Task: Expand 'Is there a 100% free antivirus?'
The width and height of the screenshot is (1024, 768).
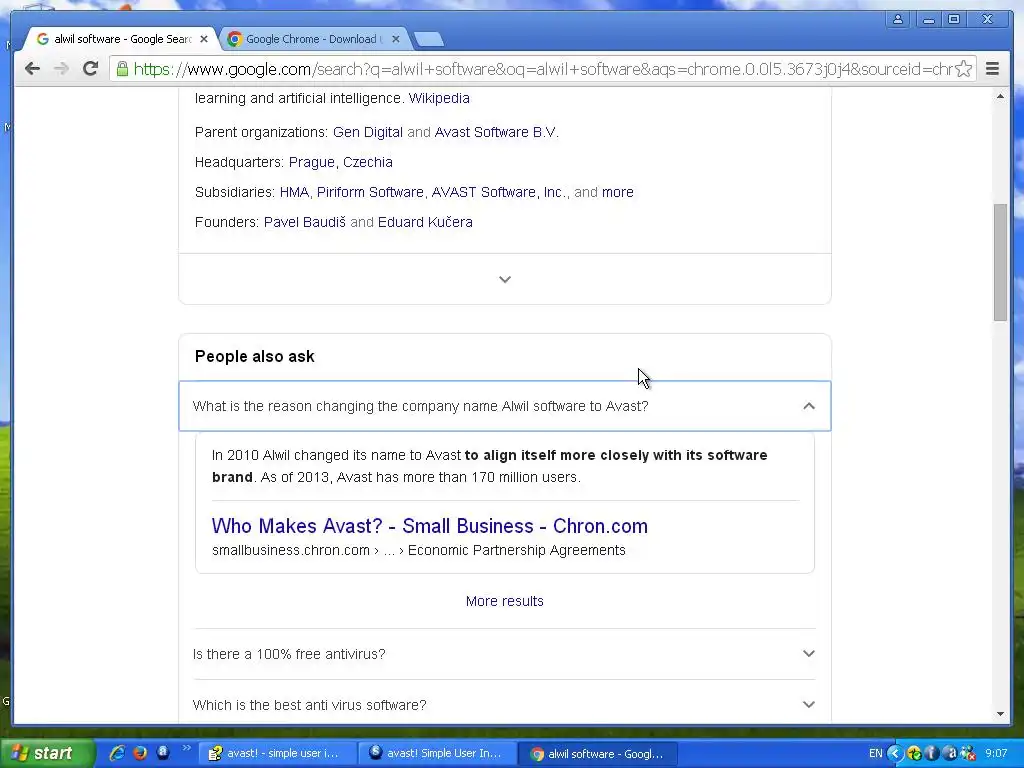Action: pyautogui.click(x=505, y=654)
